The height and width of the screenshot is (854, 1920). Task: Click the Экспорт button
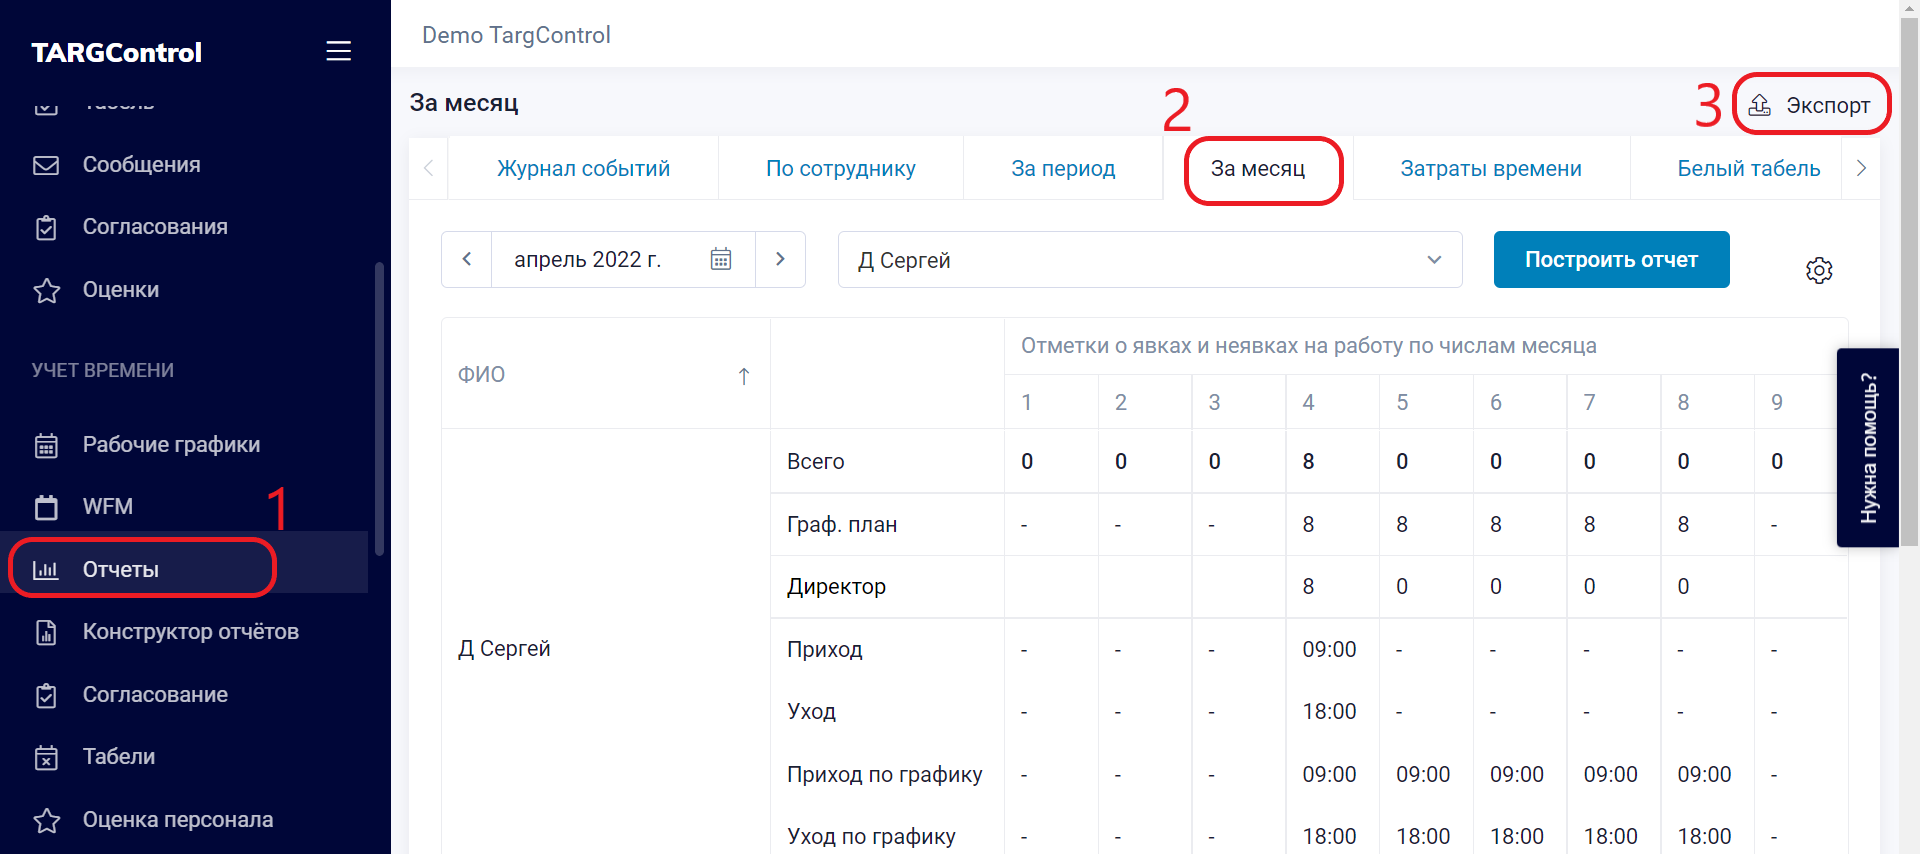tap(1811, 105)
